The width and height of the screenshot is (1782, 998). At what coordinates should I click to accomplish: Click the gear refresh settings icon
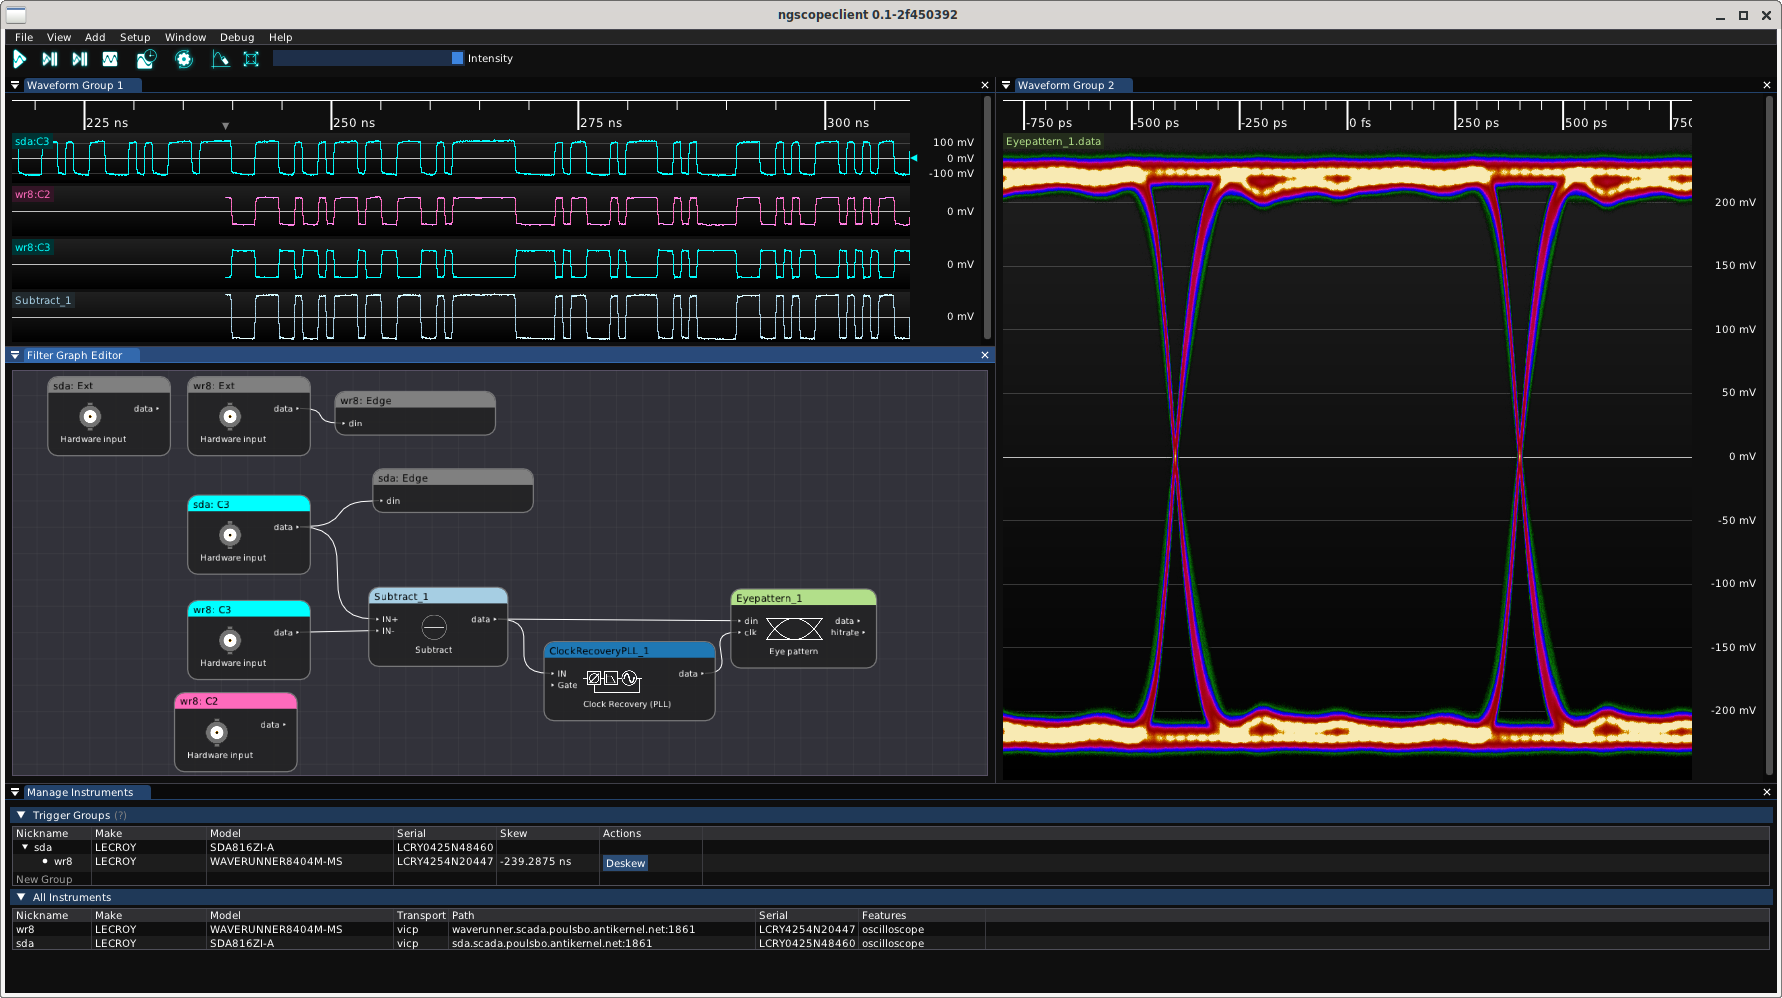pyautogui.click(x=184, y=59)
